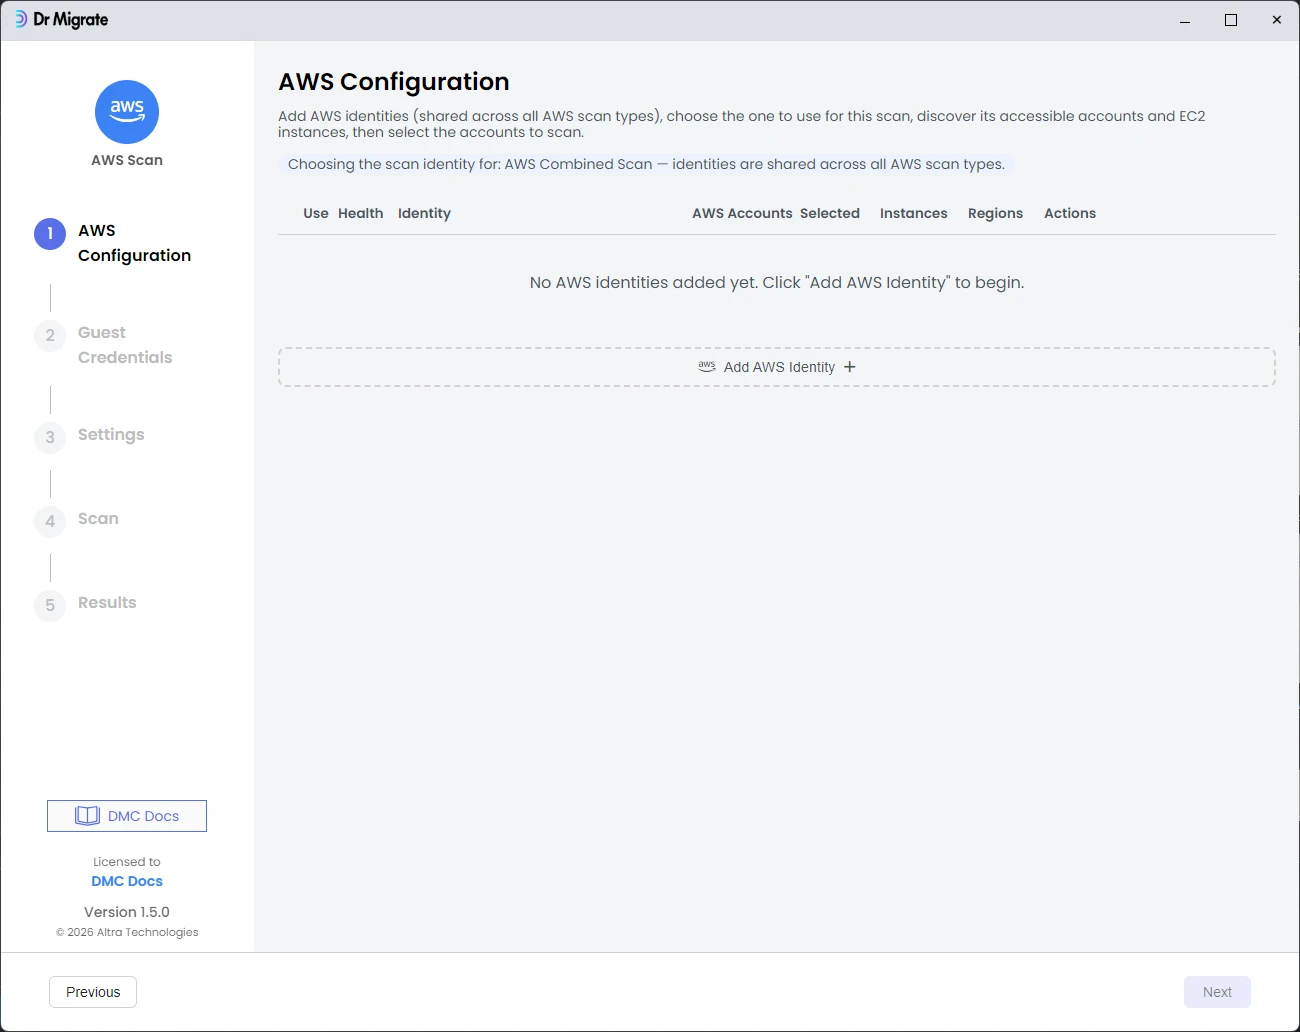The image size is (1300, 1032).
Task: Open the DMC Docs licensee link
Action: [x=127, y=881]
